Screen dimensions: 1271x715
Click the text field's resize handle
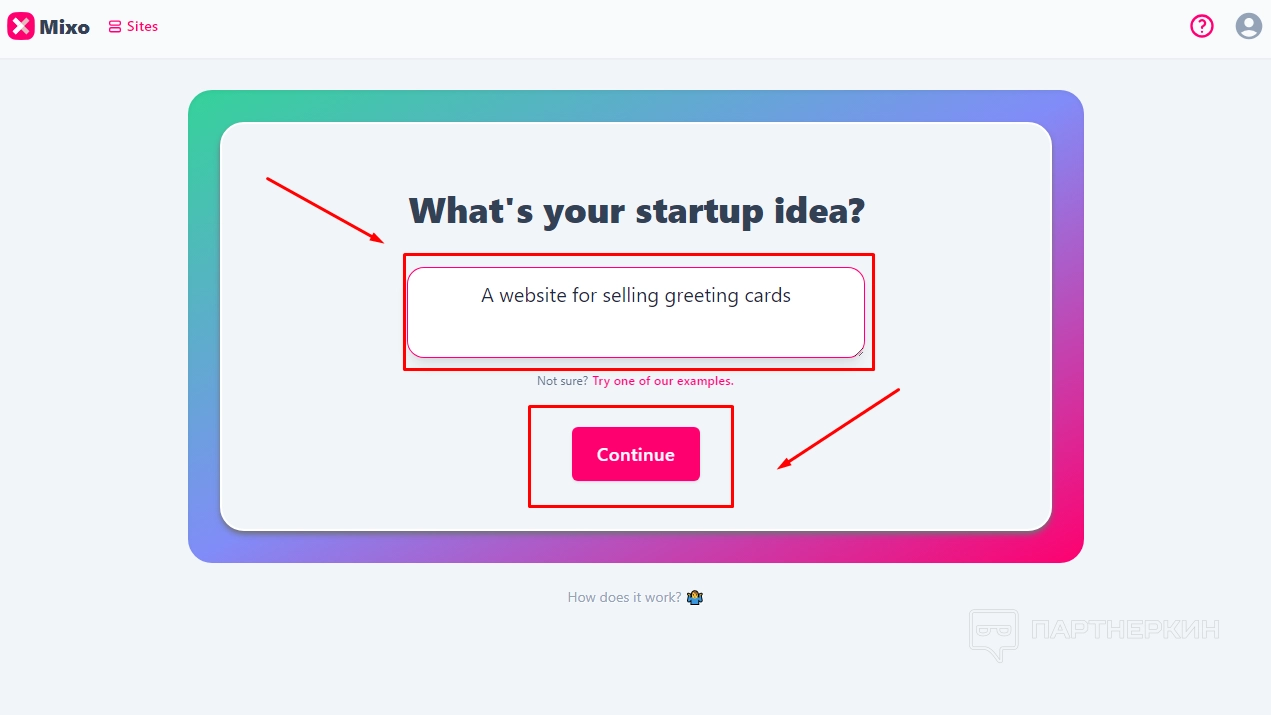859,352
